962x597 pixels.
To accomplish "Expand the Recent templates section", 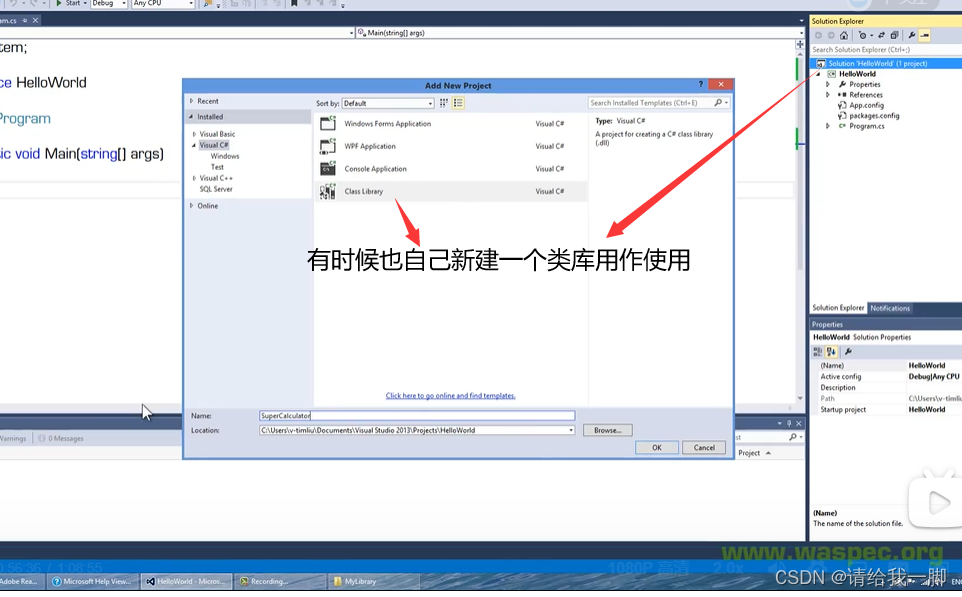I will [191, 101].
